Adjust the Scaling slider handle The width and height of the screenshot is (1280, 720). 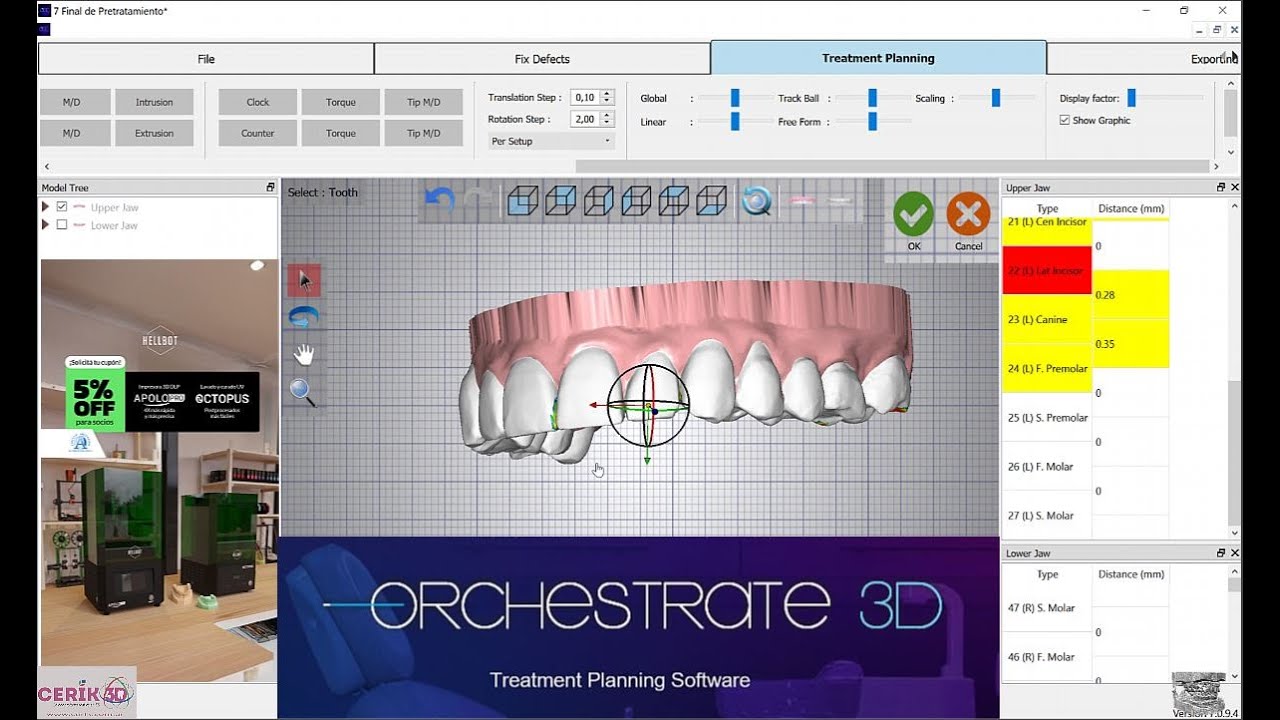[x=996, y=97]
